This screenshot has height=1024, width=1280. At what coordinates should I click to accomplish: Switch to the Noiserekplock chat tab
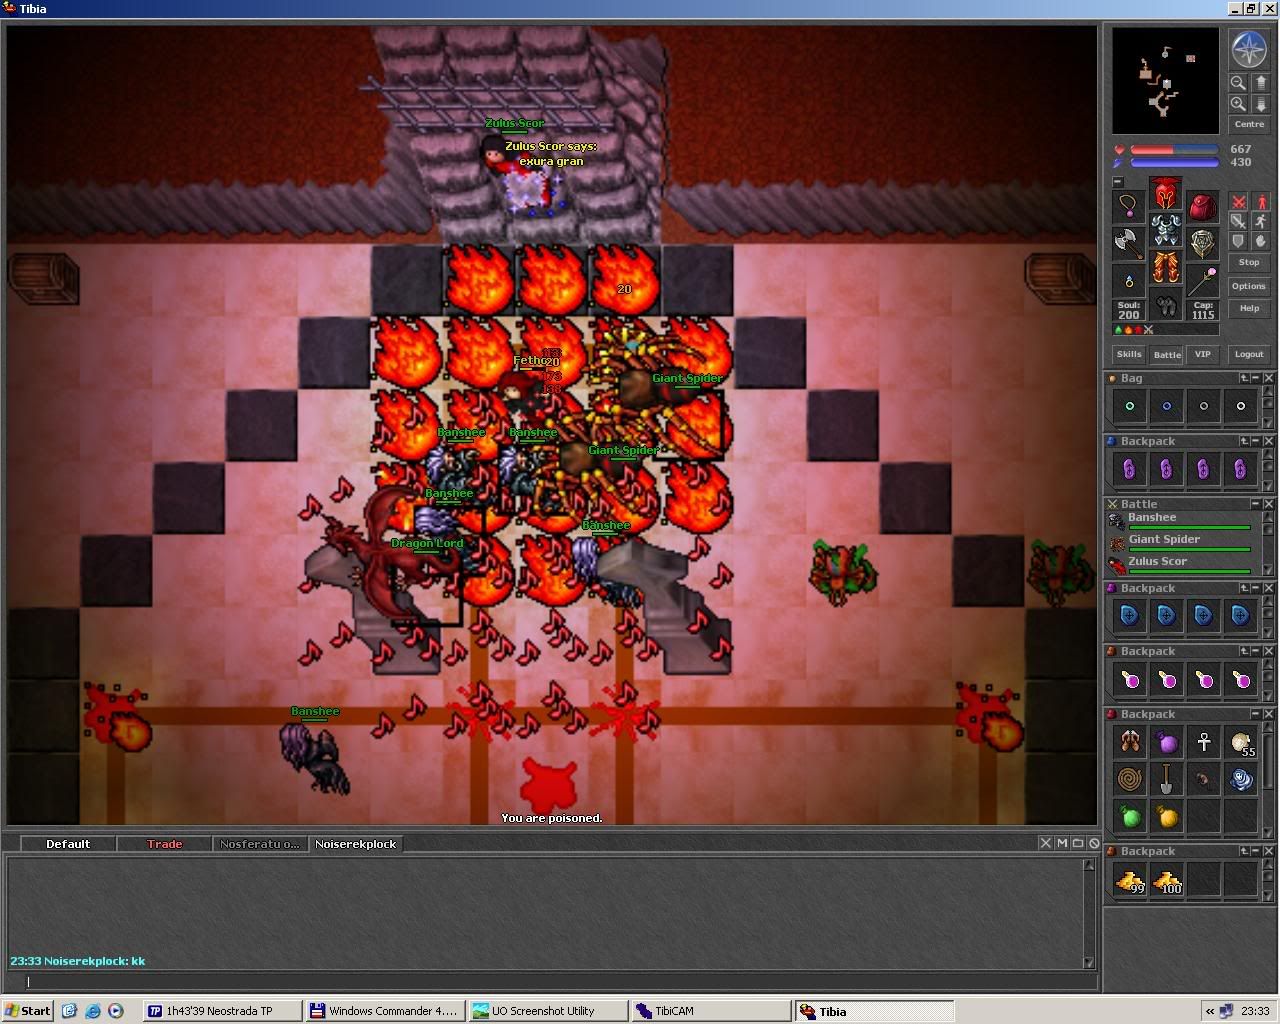[x=355, y=844]
